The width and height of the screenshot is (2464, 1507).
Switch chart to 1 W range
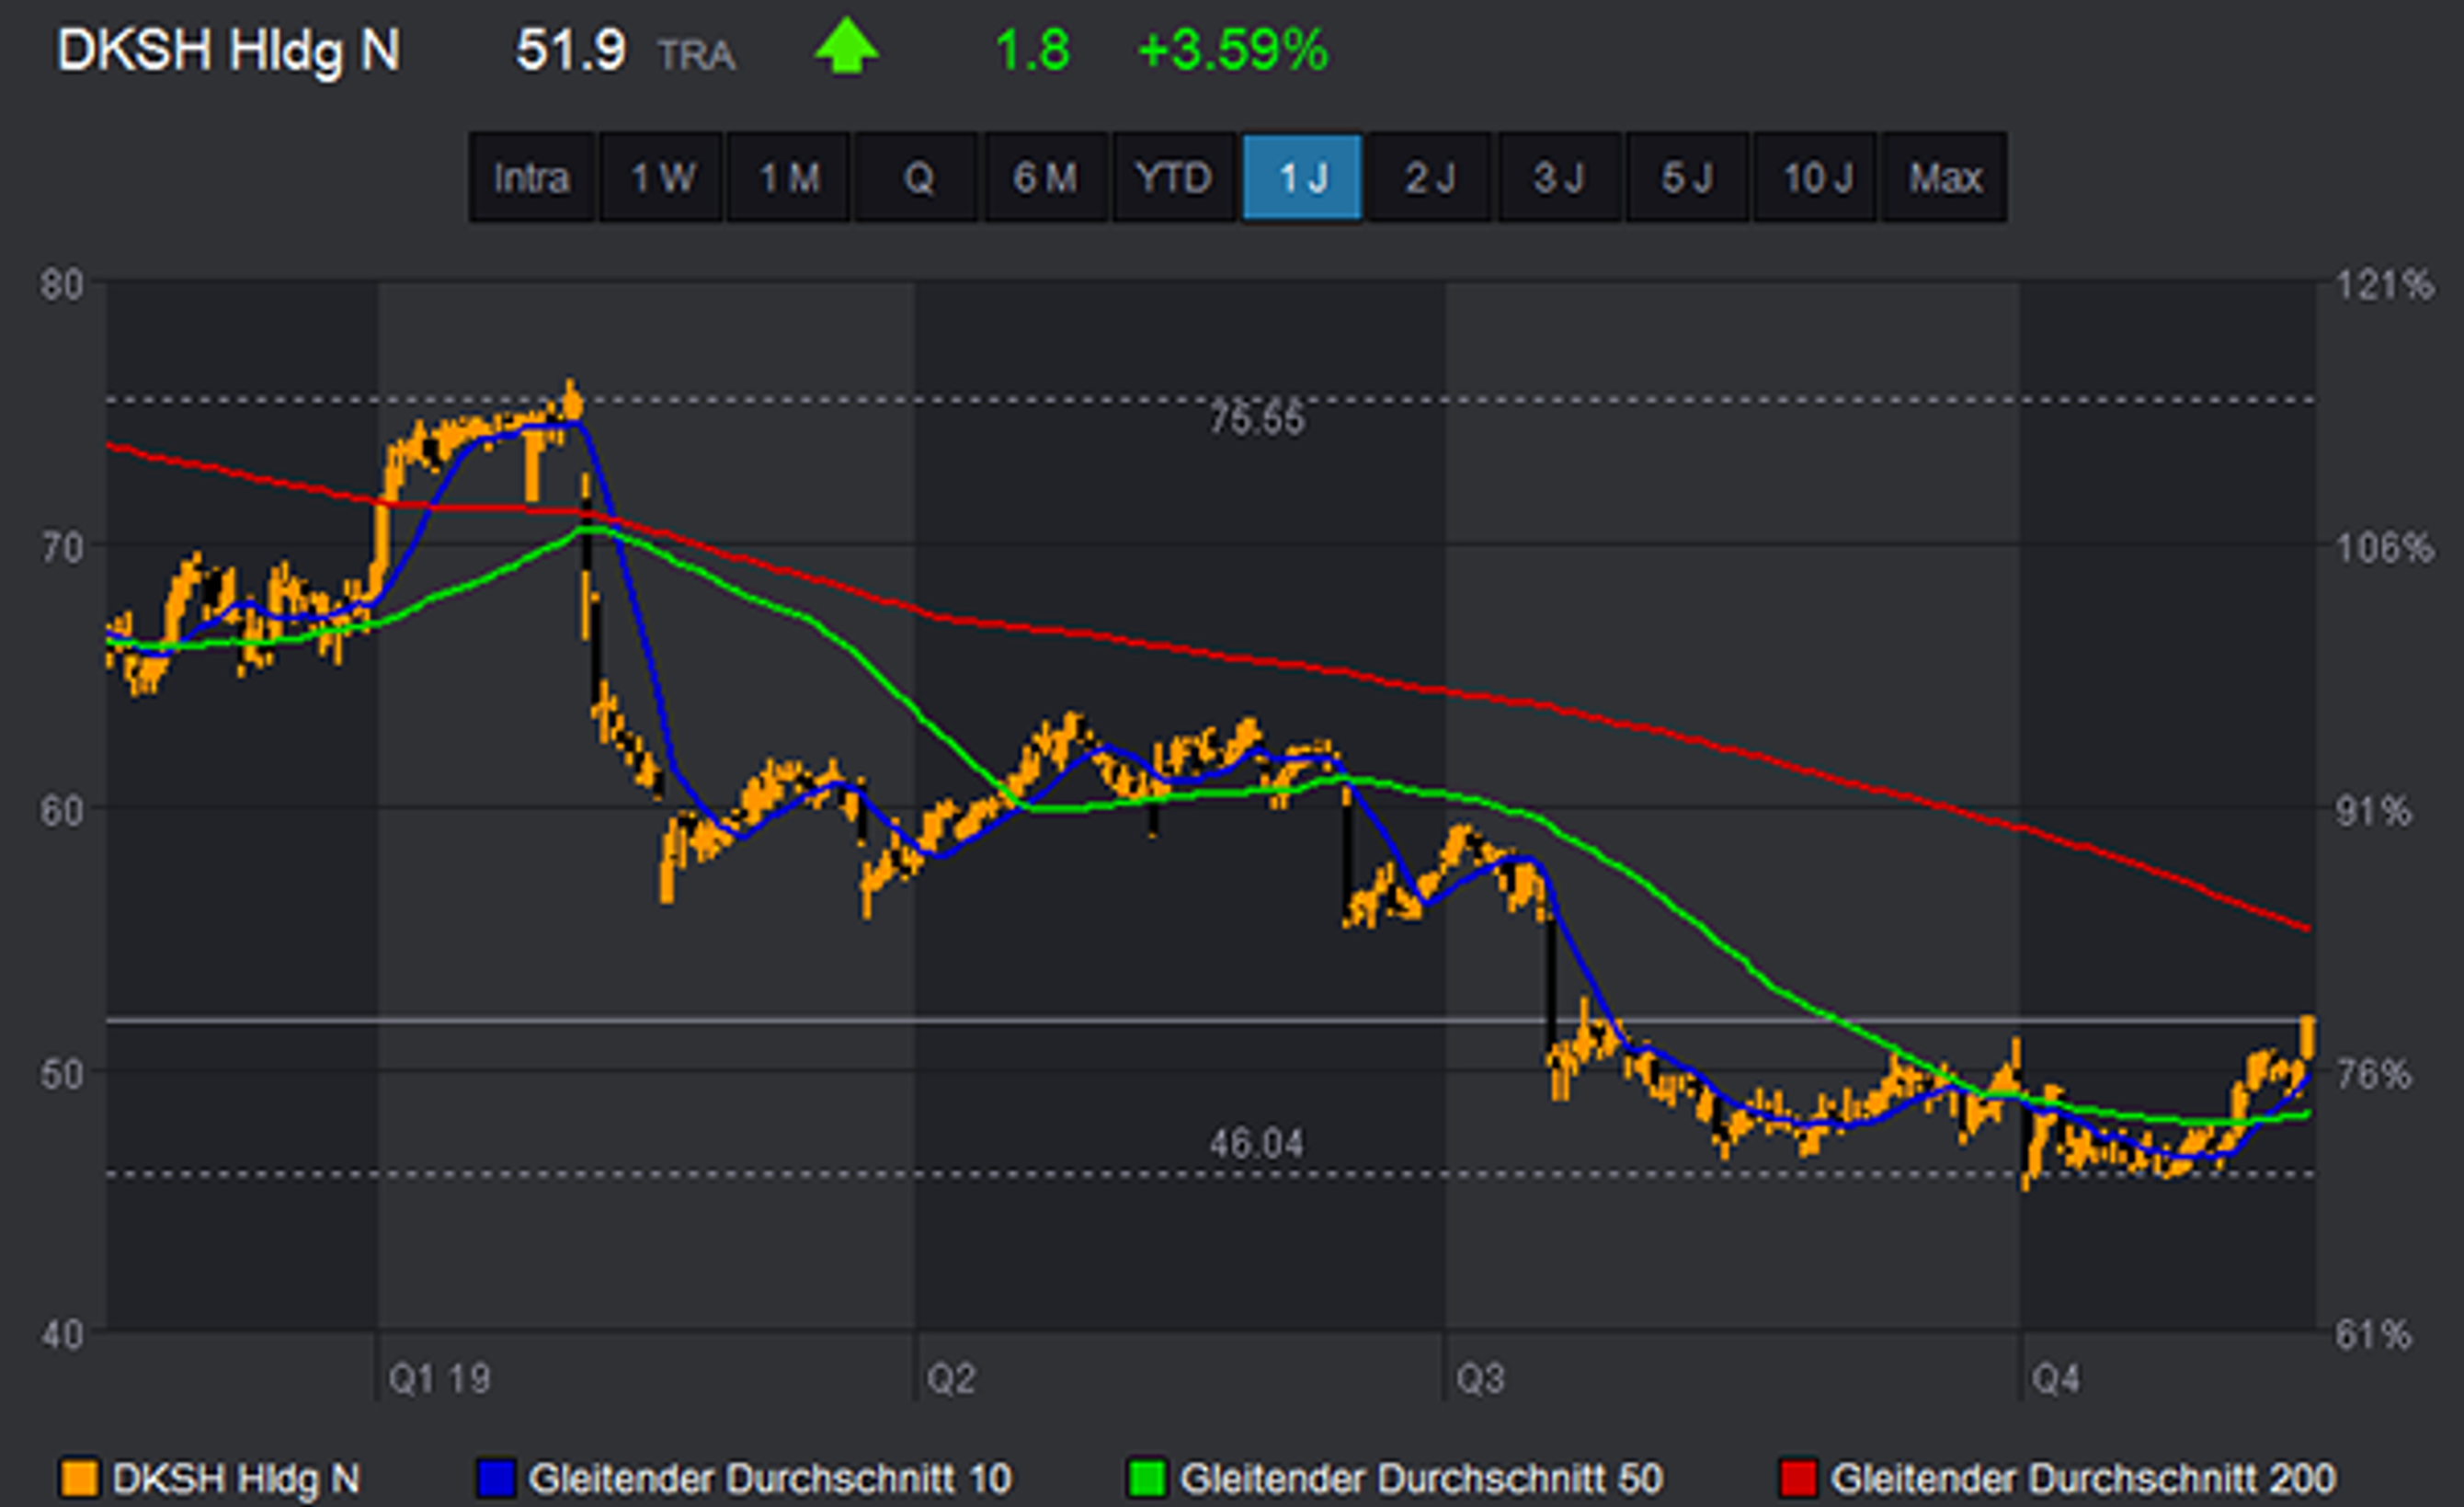coord(661,178)
